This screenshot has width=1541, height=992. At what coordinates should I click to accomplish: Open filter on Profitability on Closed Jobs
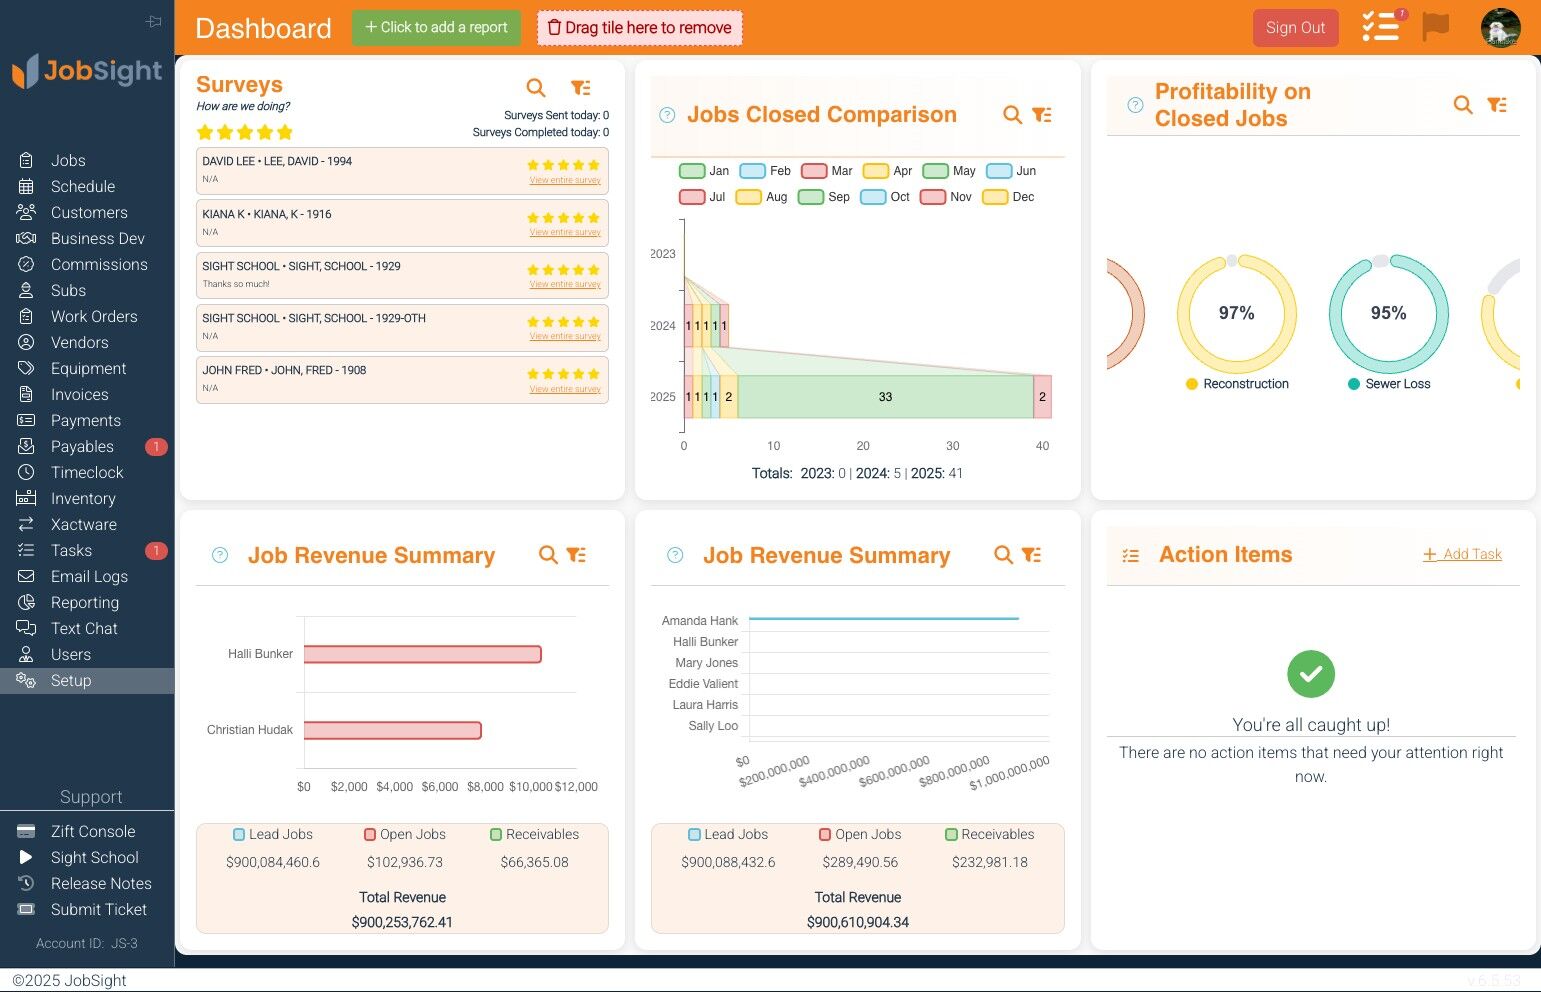coord(1497,105)
